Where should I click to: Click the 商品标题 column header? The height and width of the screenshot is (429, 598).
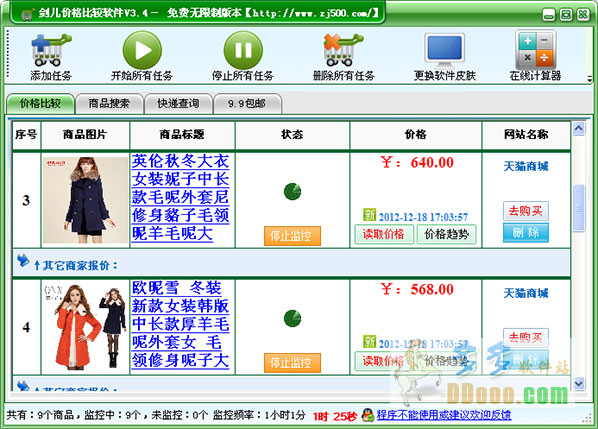point(182,135)
